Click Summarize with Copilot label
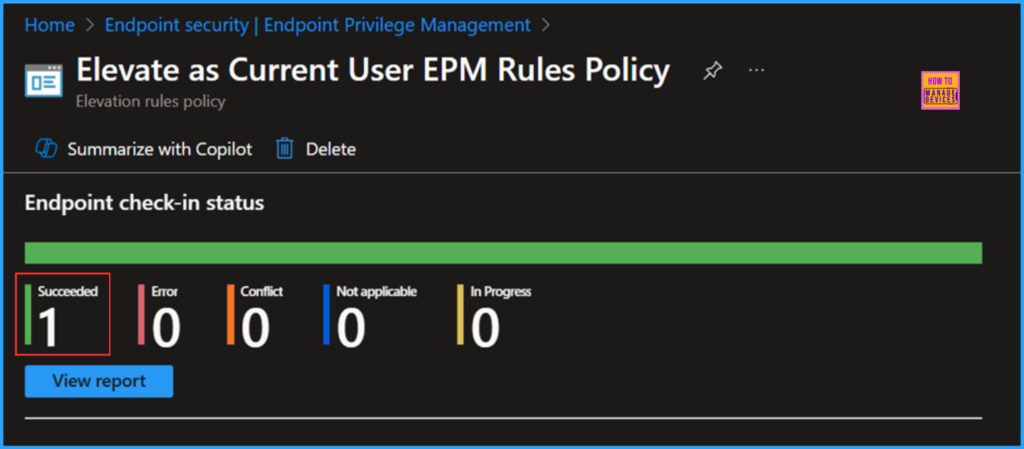The image size is (1024, 449). click(159, 149)
